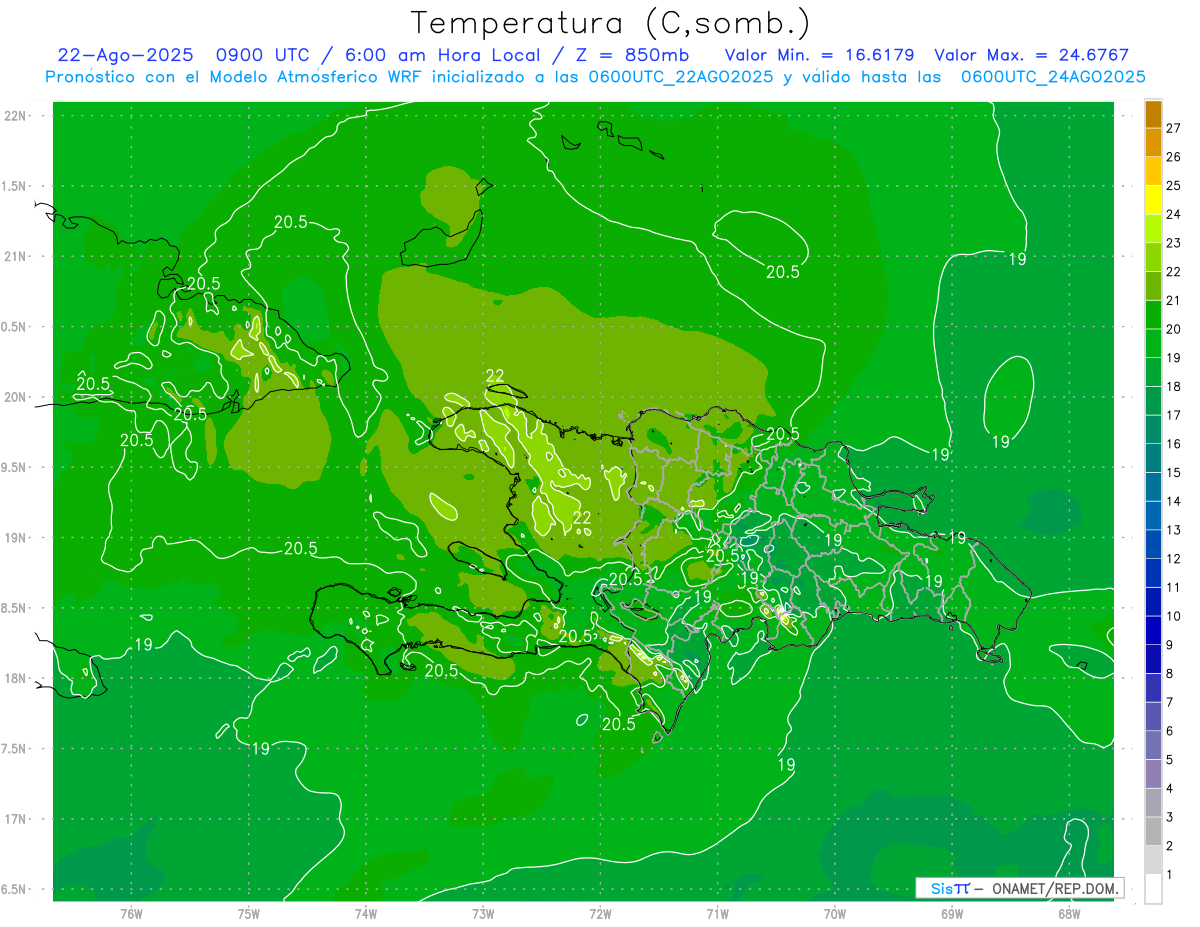This screenshot has width=1200, height=927.
Task: Select the 'Z = 850mb' level label
Action: click(631, 55)
